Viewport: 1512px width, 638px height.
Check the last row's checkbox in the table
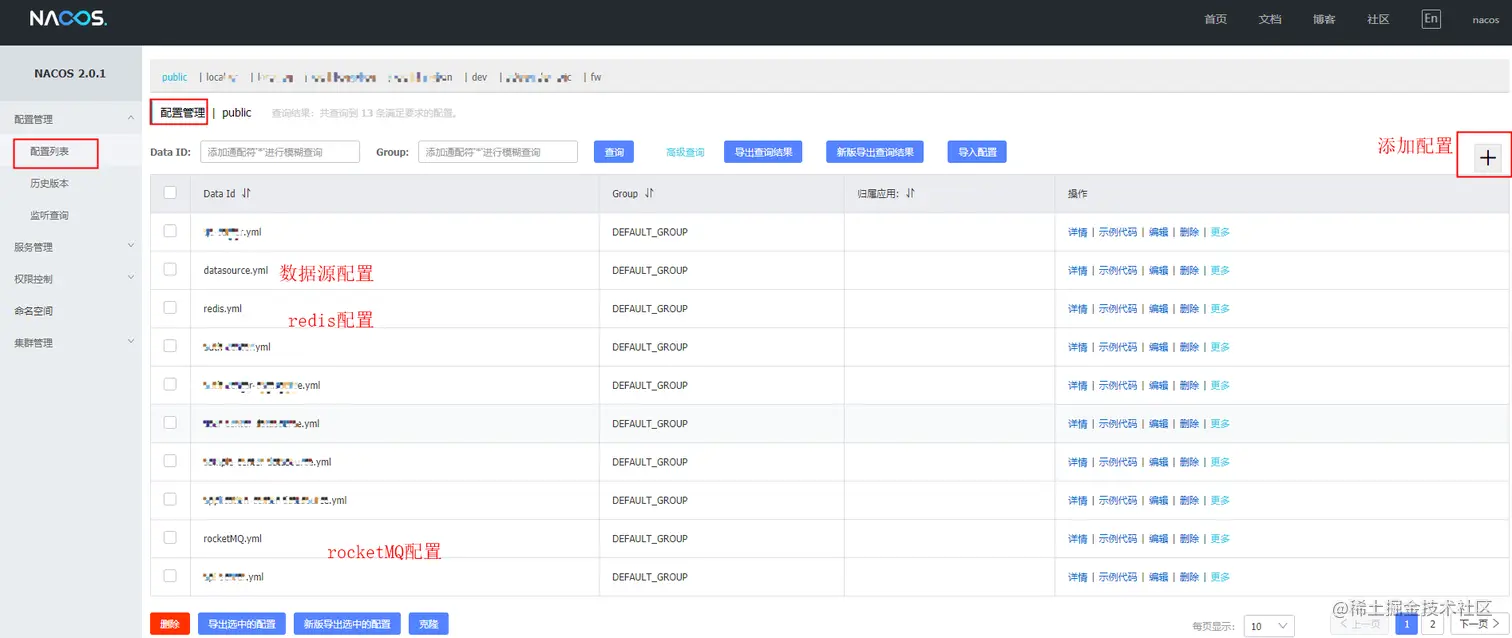tap(170, 576)
